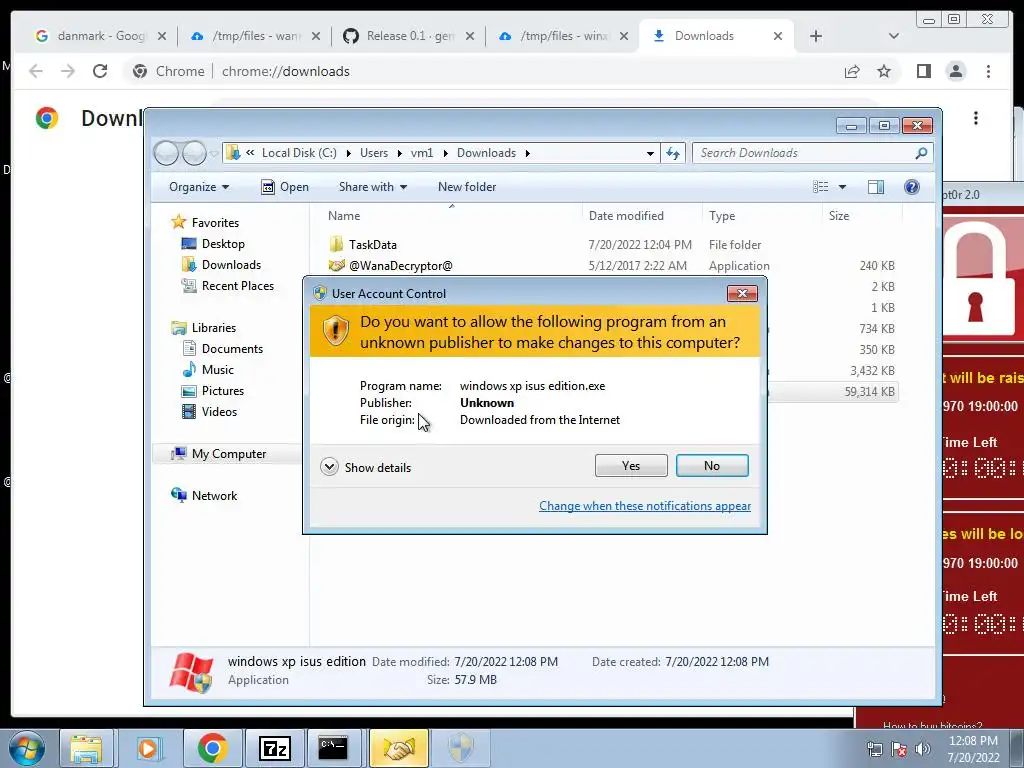Open 7-Zip from the taskbar
The image size is (1024, 768).
(x=274, y=748)
